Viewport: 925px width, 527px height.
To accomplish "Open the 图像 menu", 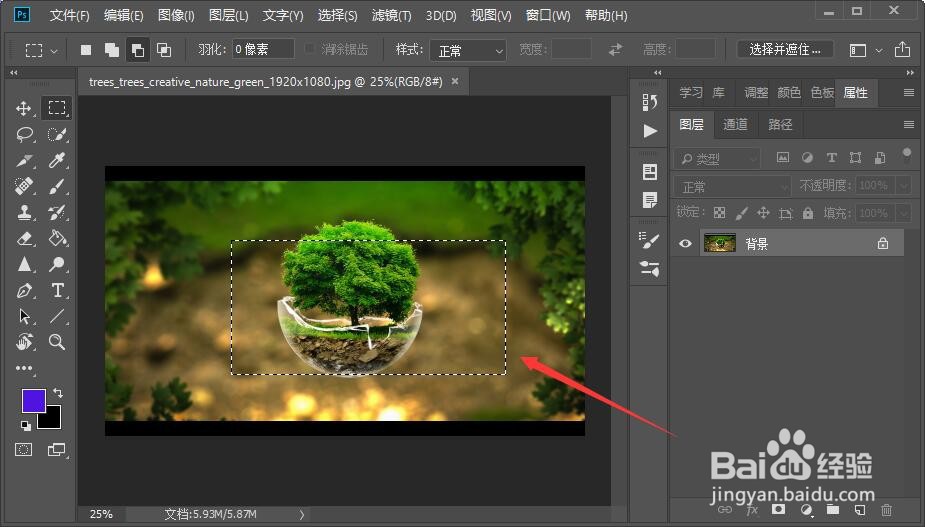I will click(176, 15).
